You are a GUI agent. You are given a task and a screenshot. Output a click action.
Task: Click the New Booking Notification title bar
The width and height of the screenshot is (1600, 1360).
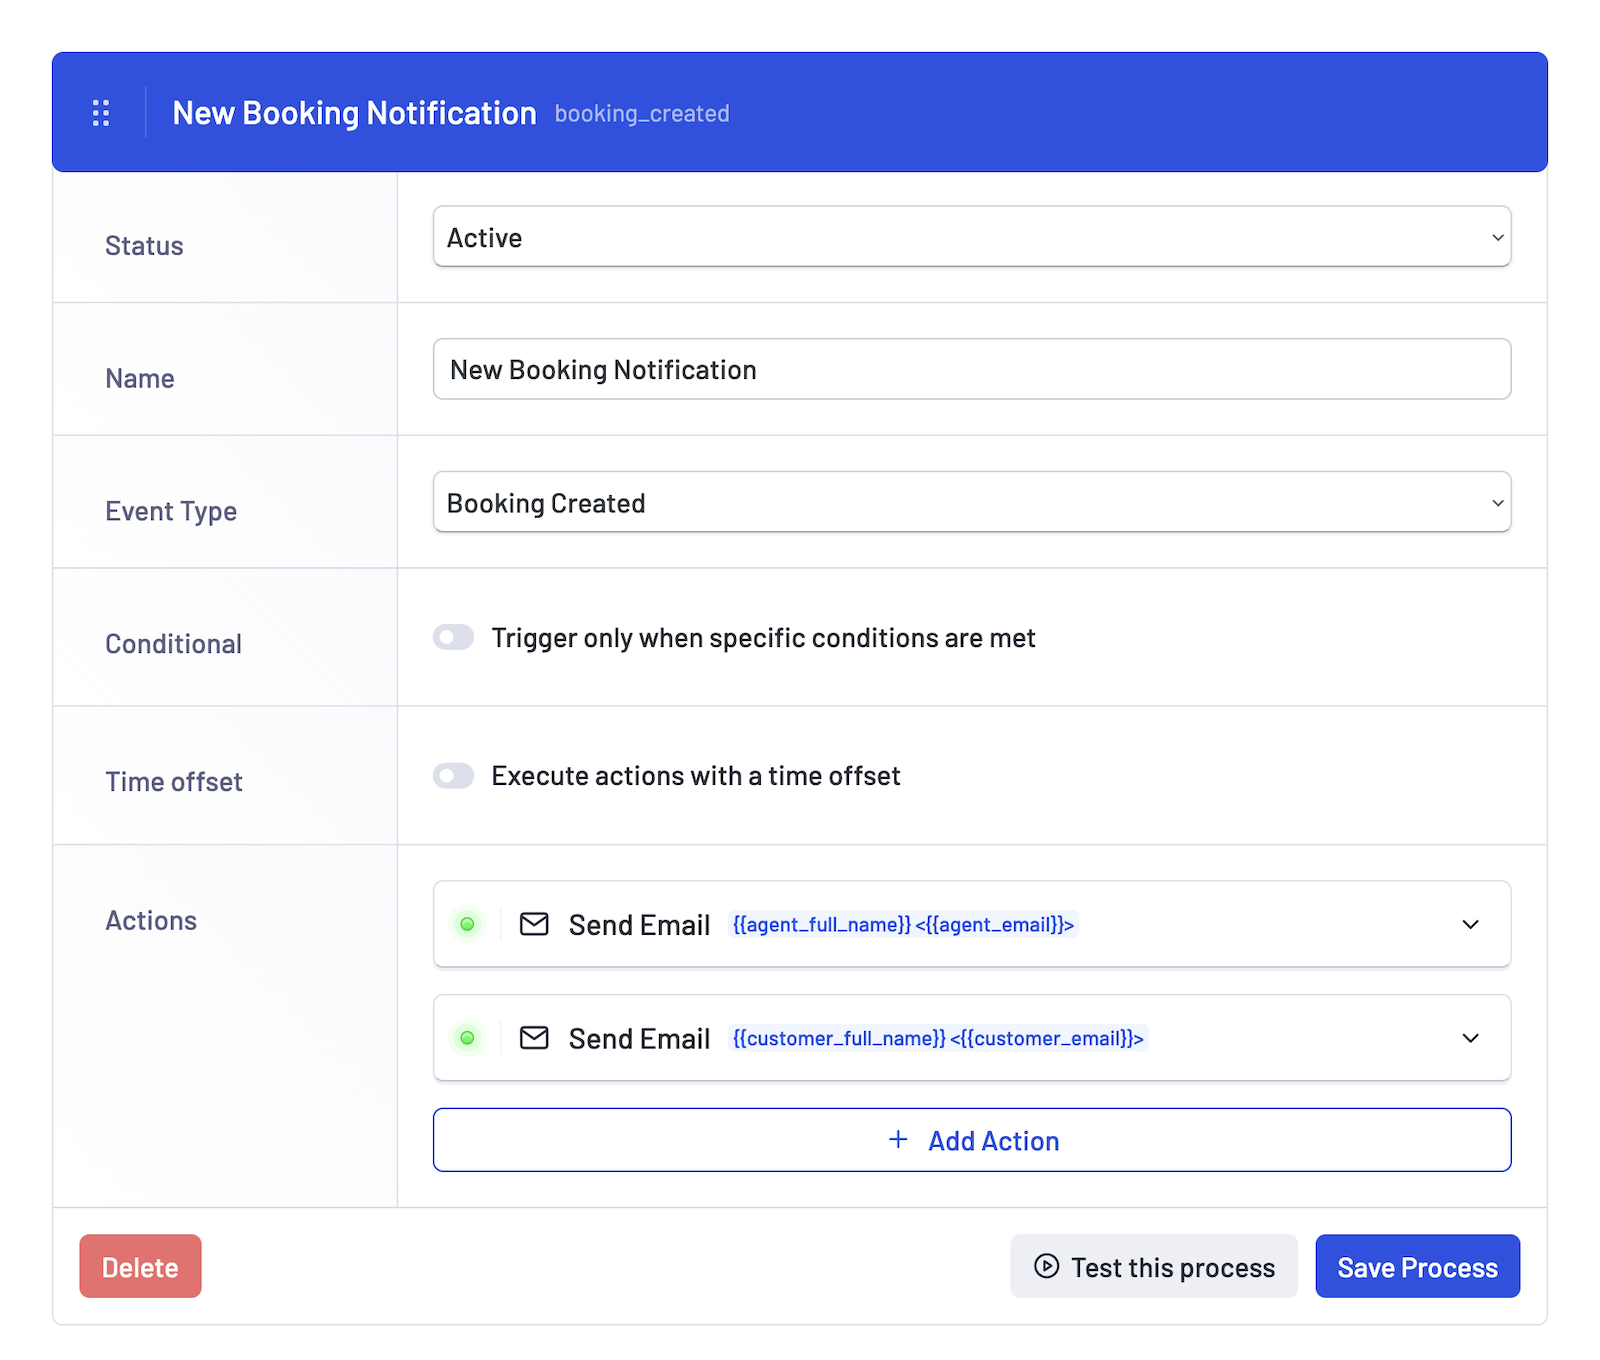pos(355,113)
